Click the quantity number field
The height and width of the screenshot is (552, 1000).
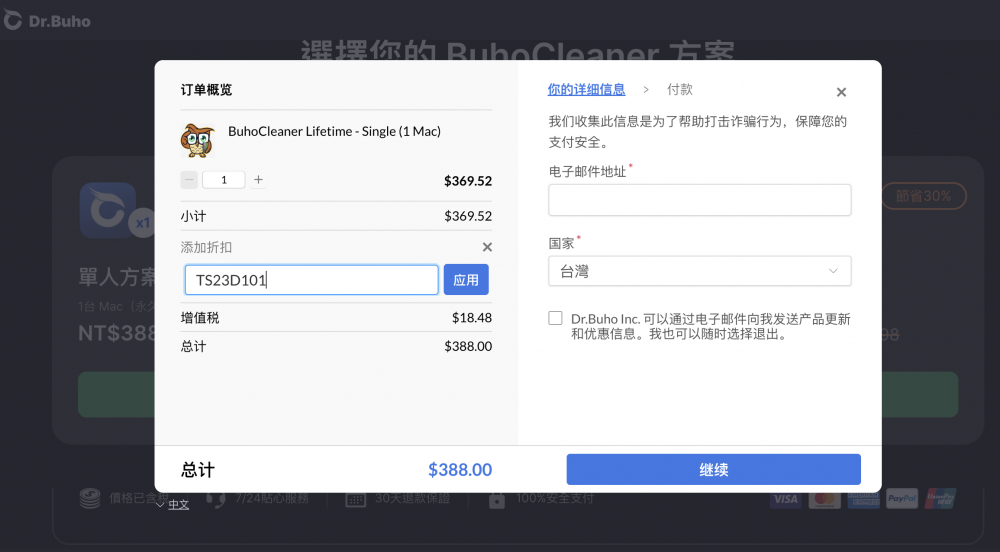[x=224, y=180]
